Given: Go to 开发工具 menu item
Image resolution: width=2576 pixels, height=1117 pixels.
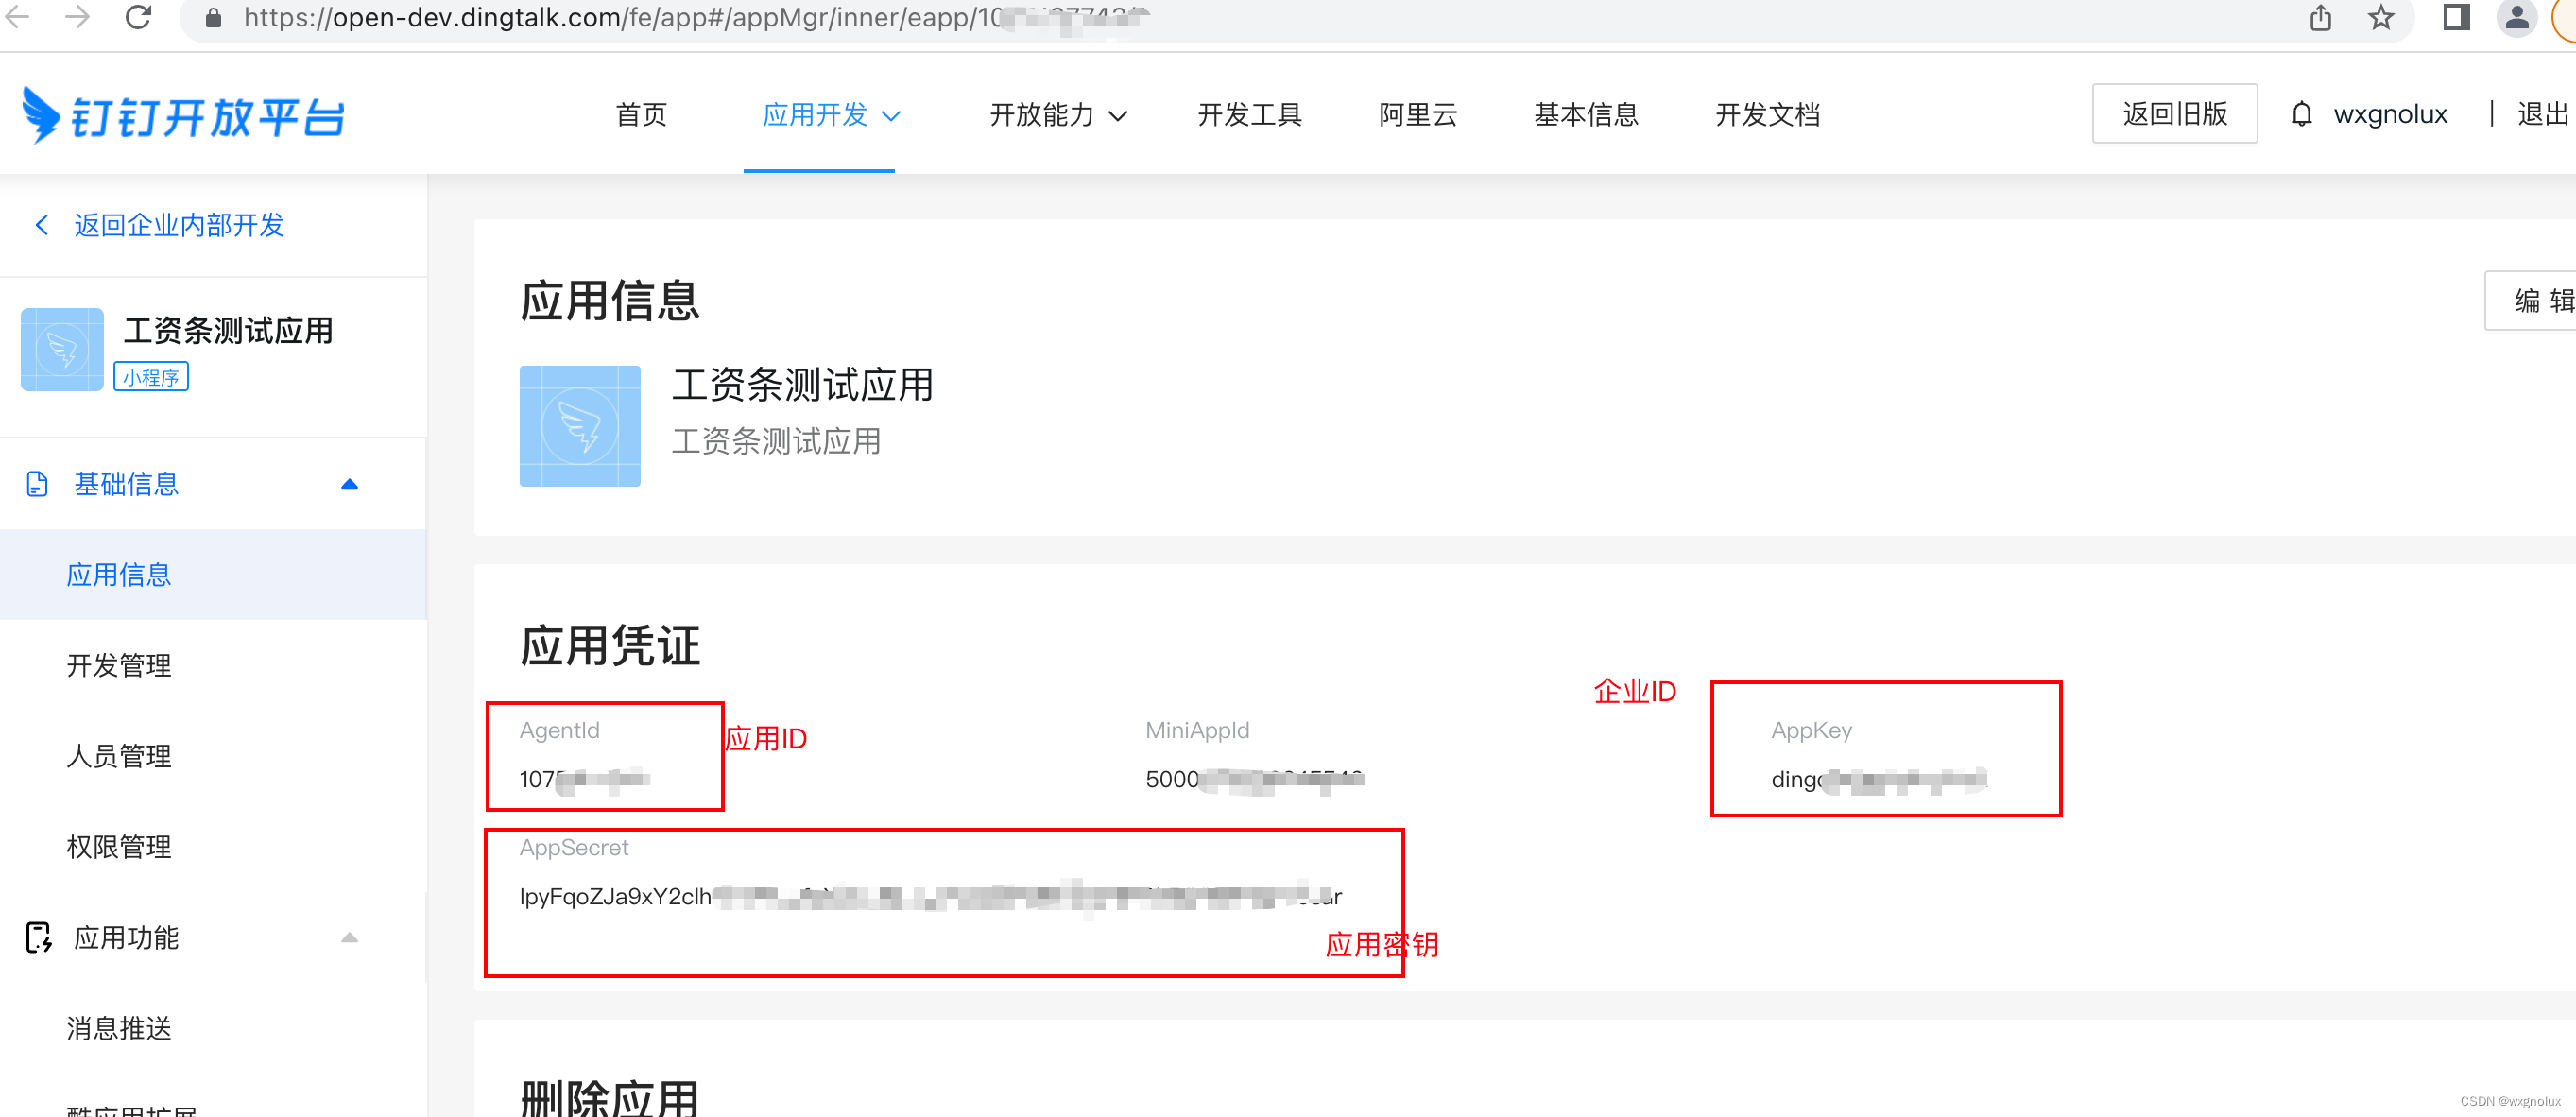Looking at the screenshot, I should (x=1249, y=115).
